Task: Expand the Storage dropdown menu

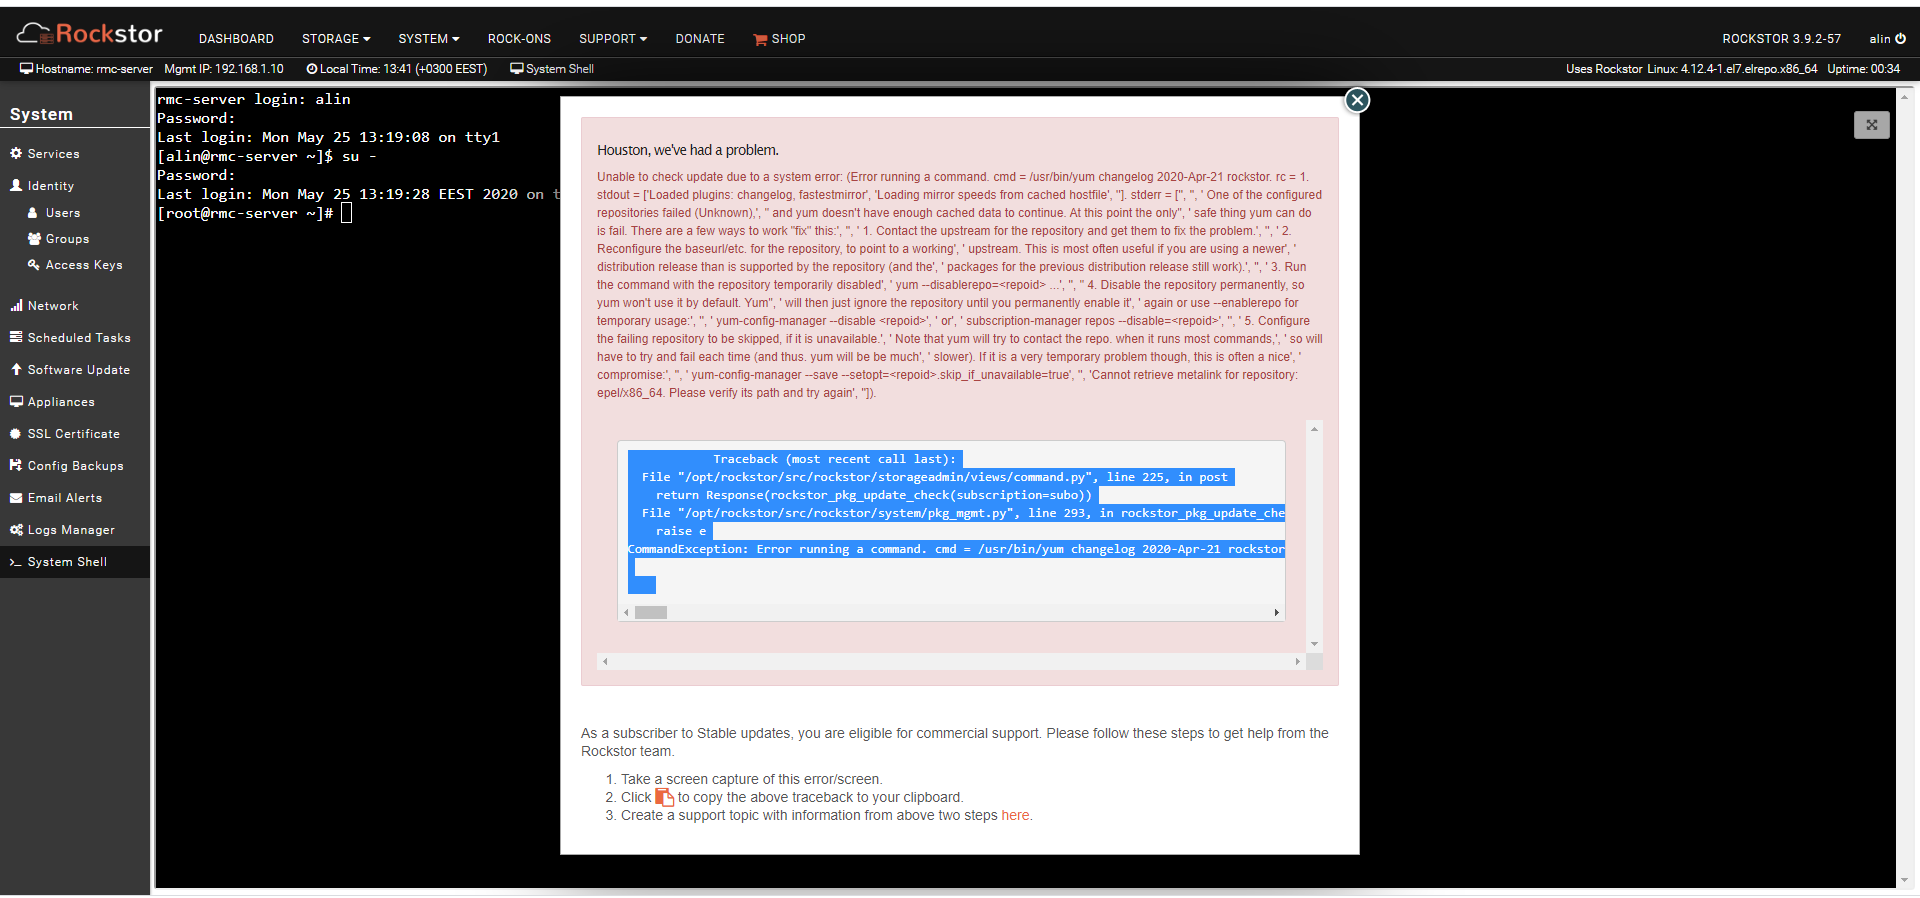Action: click(x=336, y=39)
